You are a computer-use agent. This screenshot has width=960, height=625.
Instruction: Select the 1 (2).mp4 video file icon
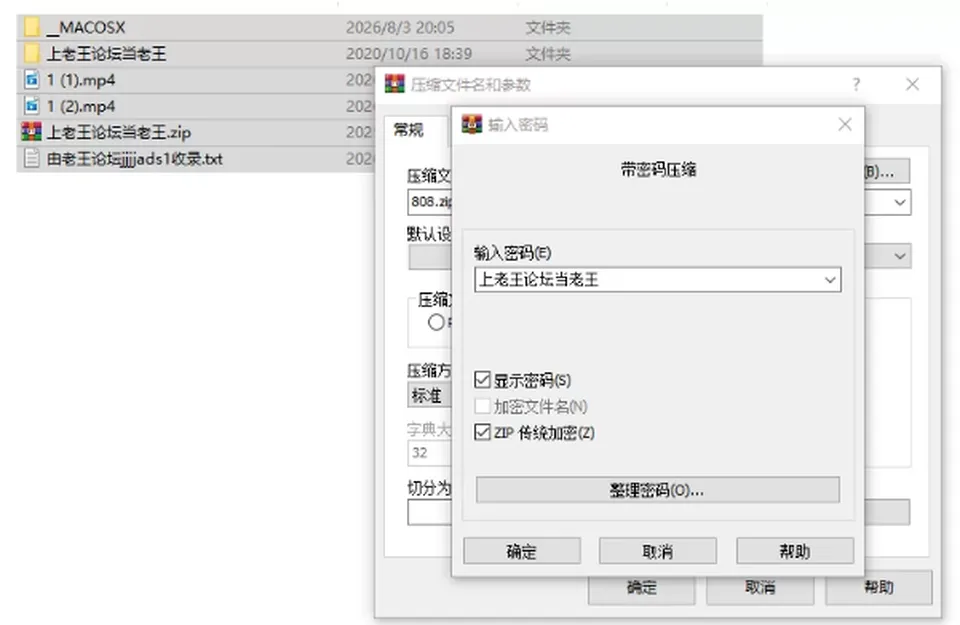(x=32, y=106)
